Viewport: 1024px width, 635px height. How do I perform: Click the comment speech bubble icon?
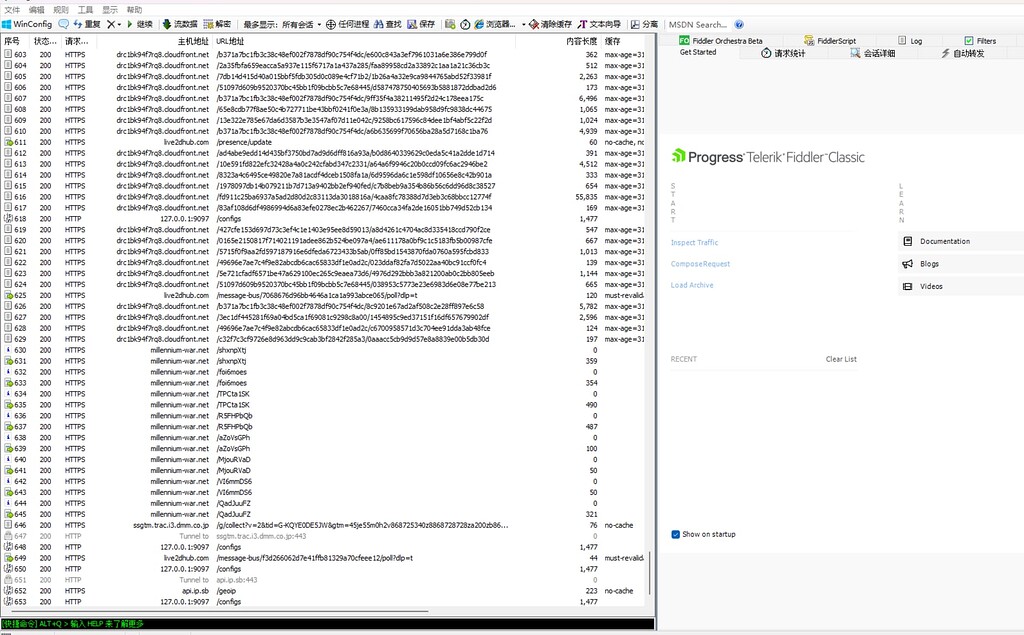pos(64,24)
